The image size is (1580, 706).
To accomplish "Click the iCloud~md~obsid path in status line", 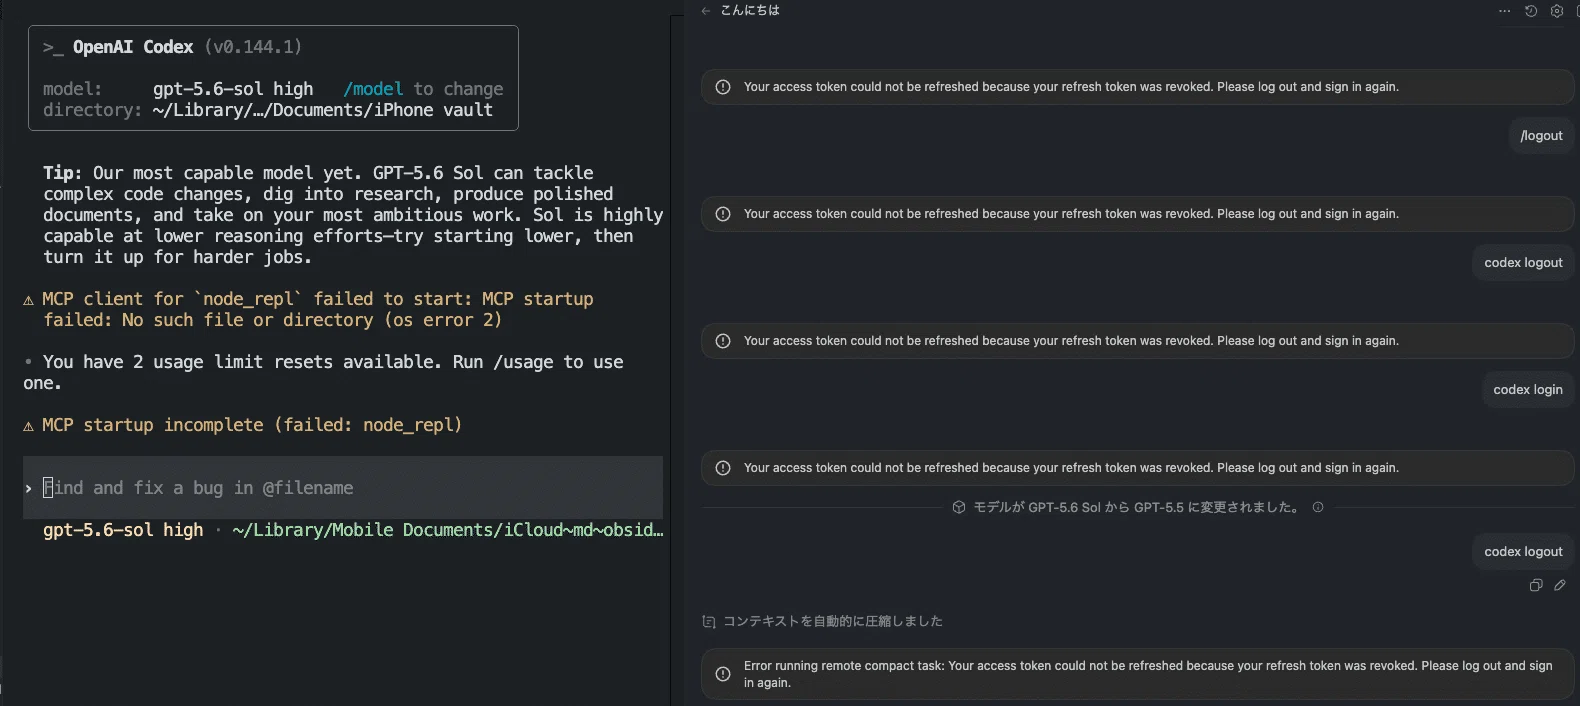I will pos(448,530).
